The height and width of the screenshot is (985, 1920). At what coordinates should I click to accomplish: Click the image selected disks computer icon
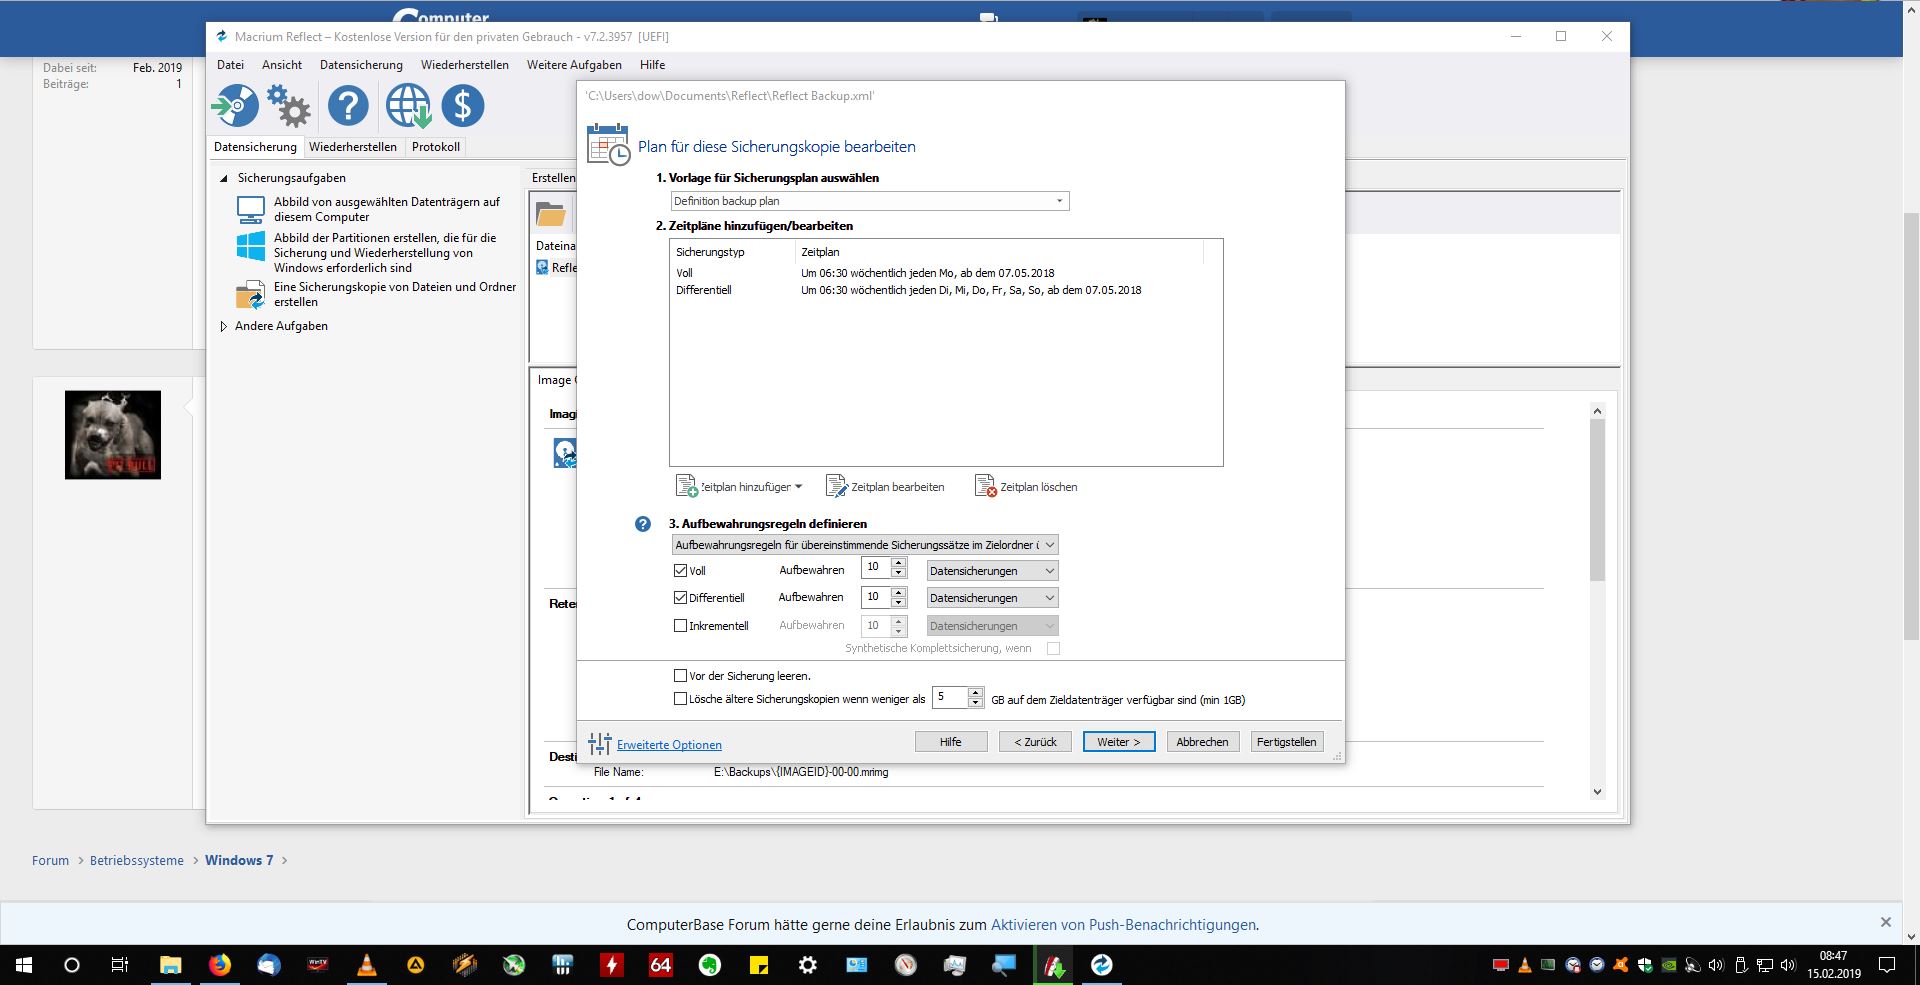tap(250, 209)
